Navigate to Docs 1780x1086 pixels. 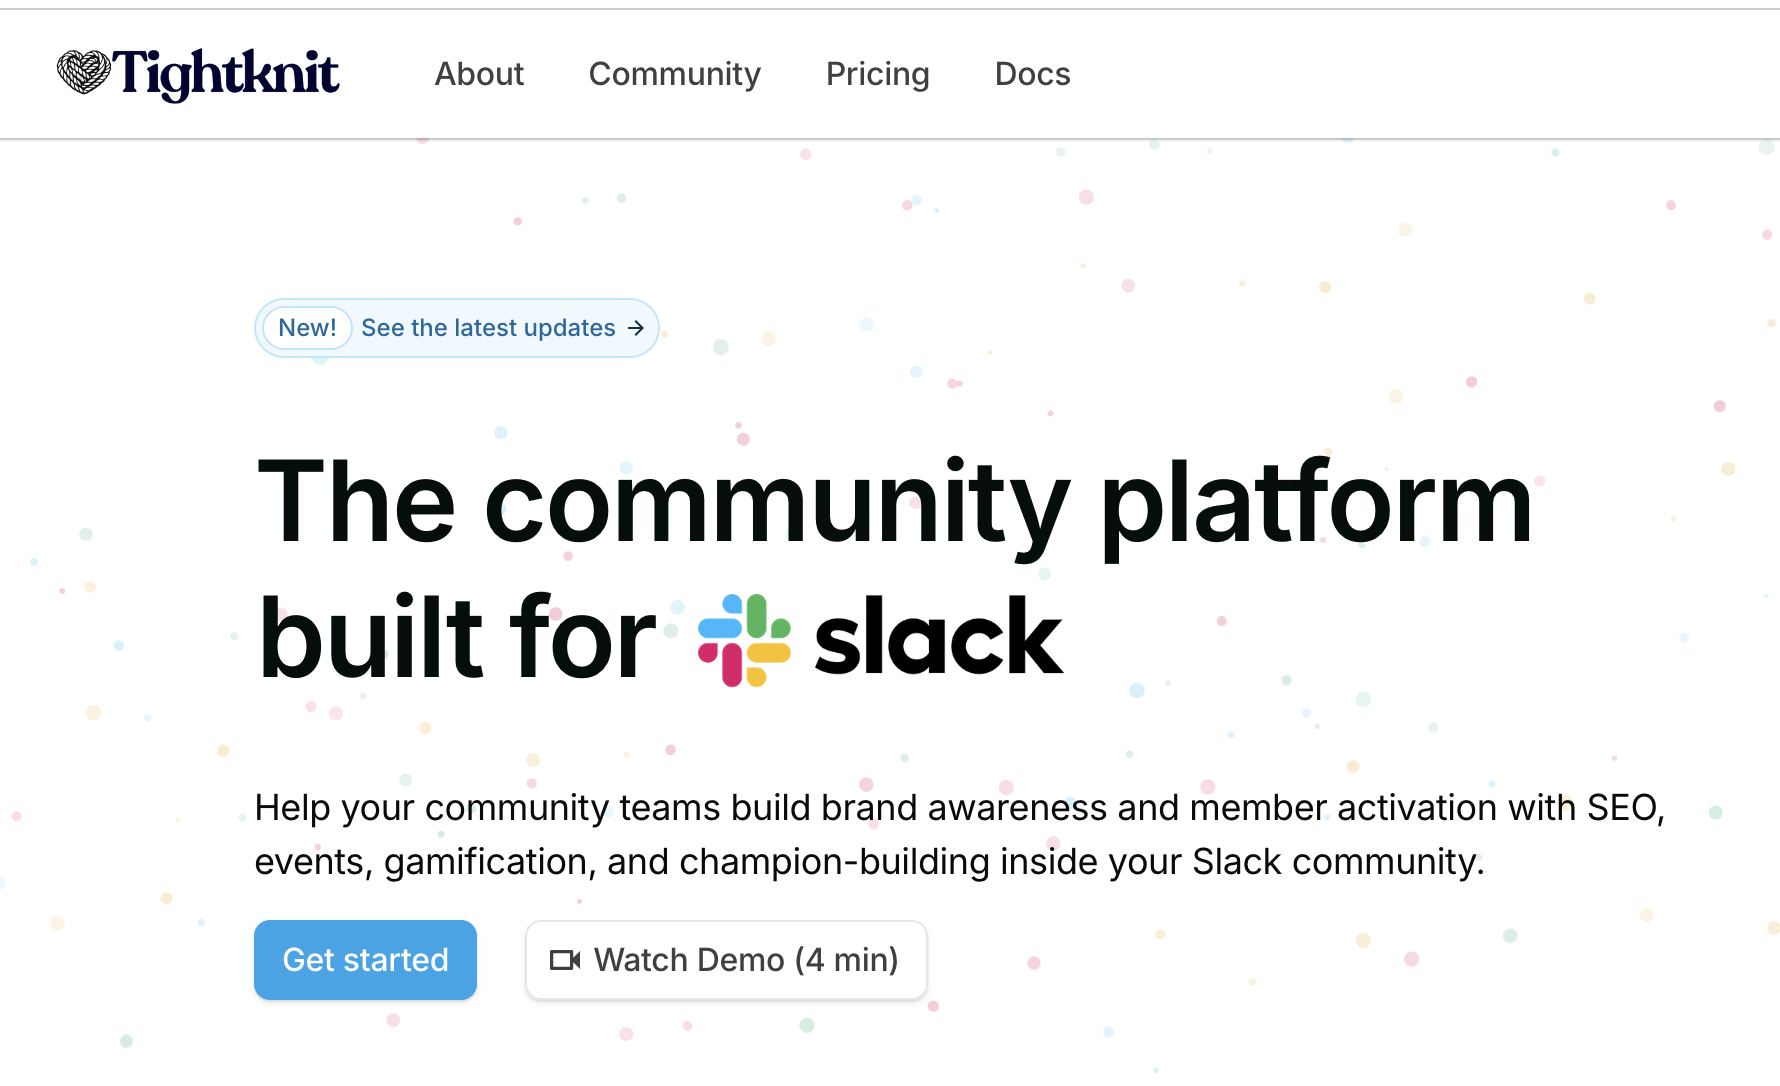tap(1032, 74)
